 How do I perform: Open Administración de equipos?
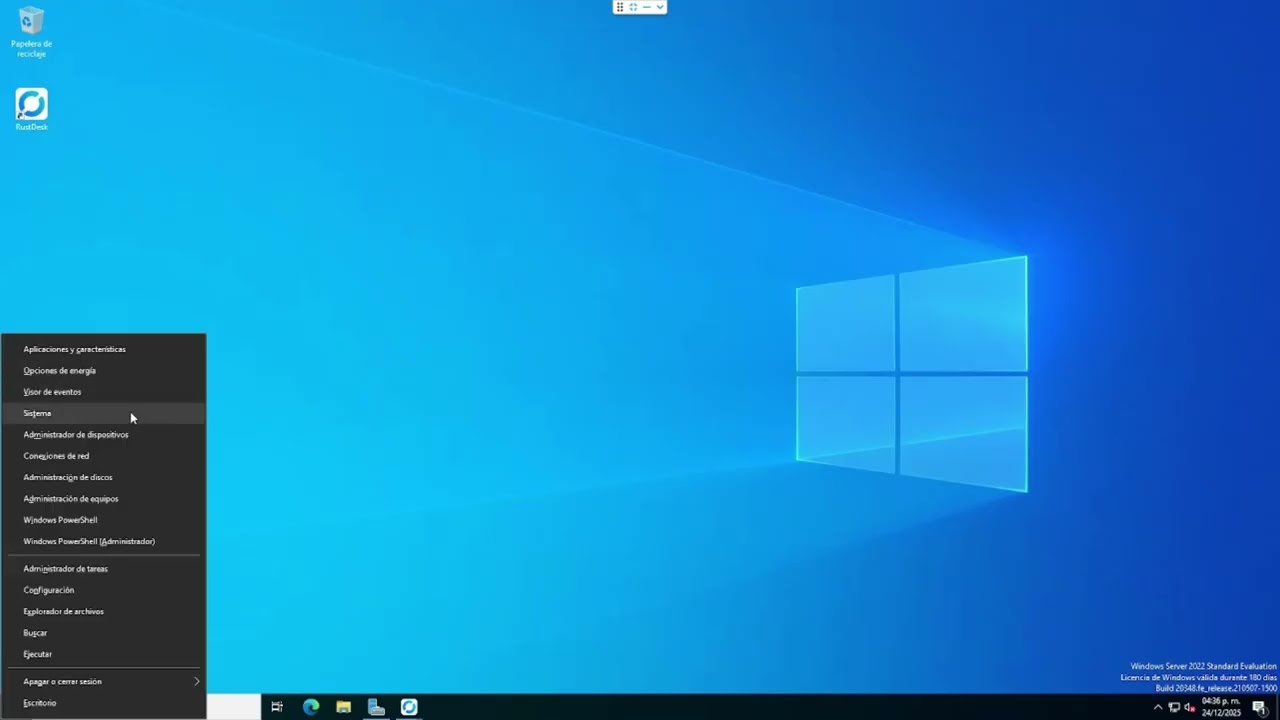pos(104,498)
